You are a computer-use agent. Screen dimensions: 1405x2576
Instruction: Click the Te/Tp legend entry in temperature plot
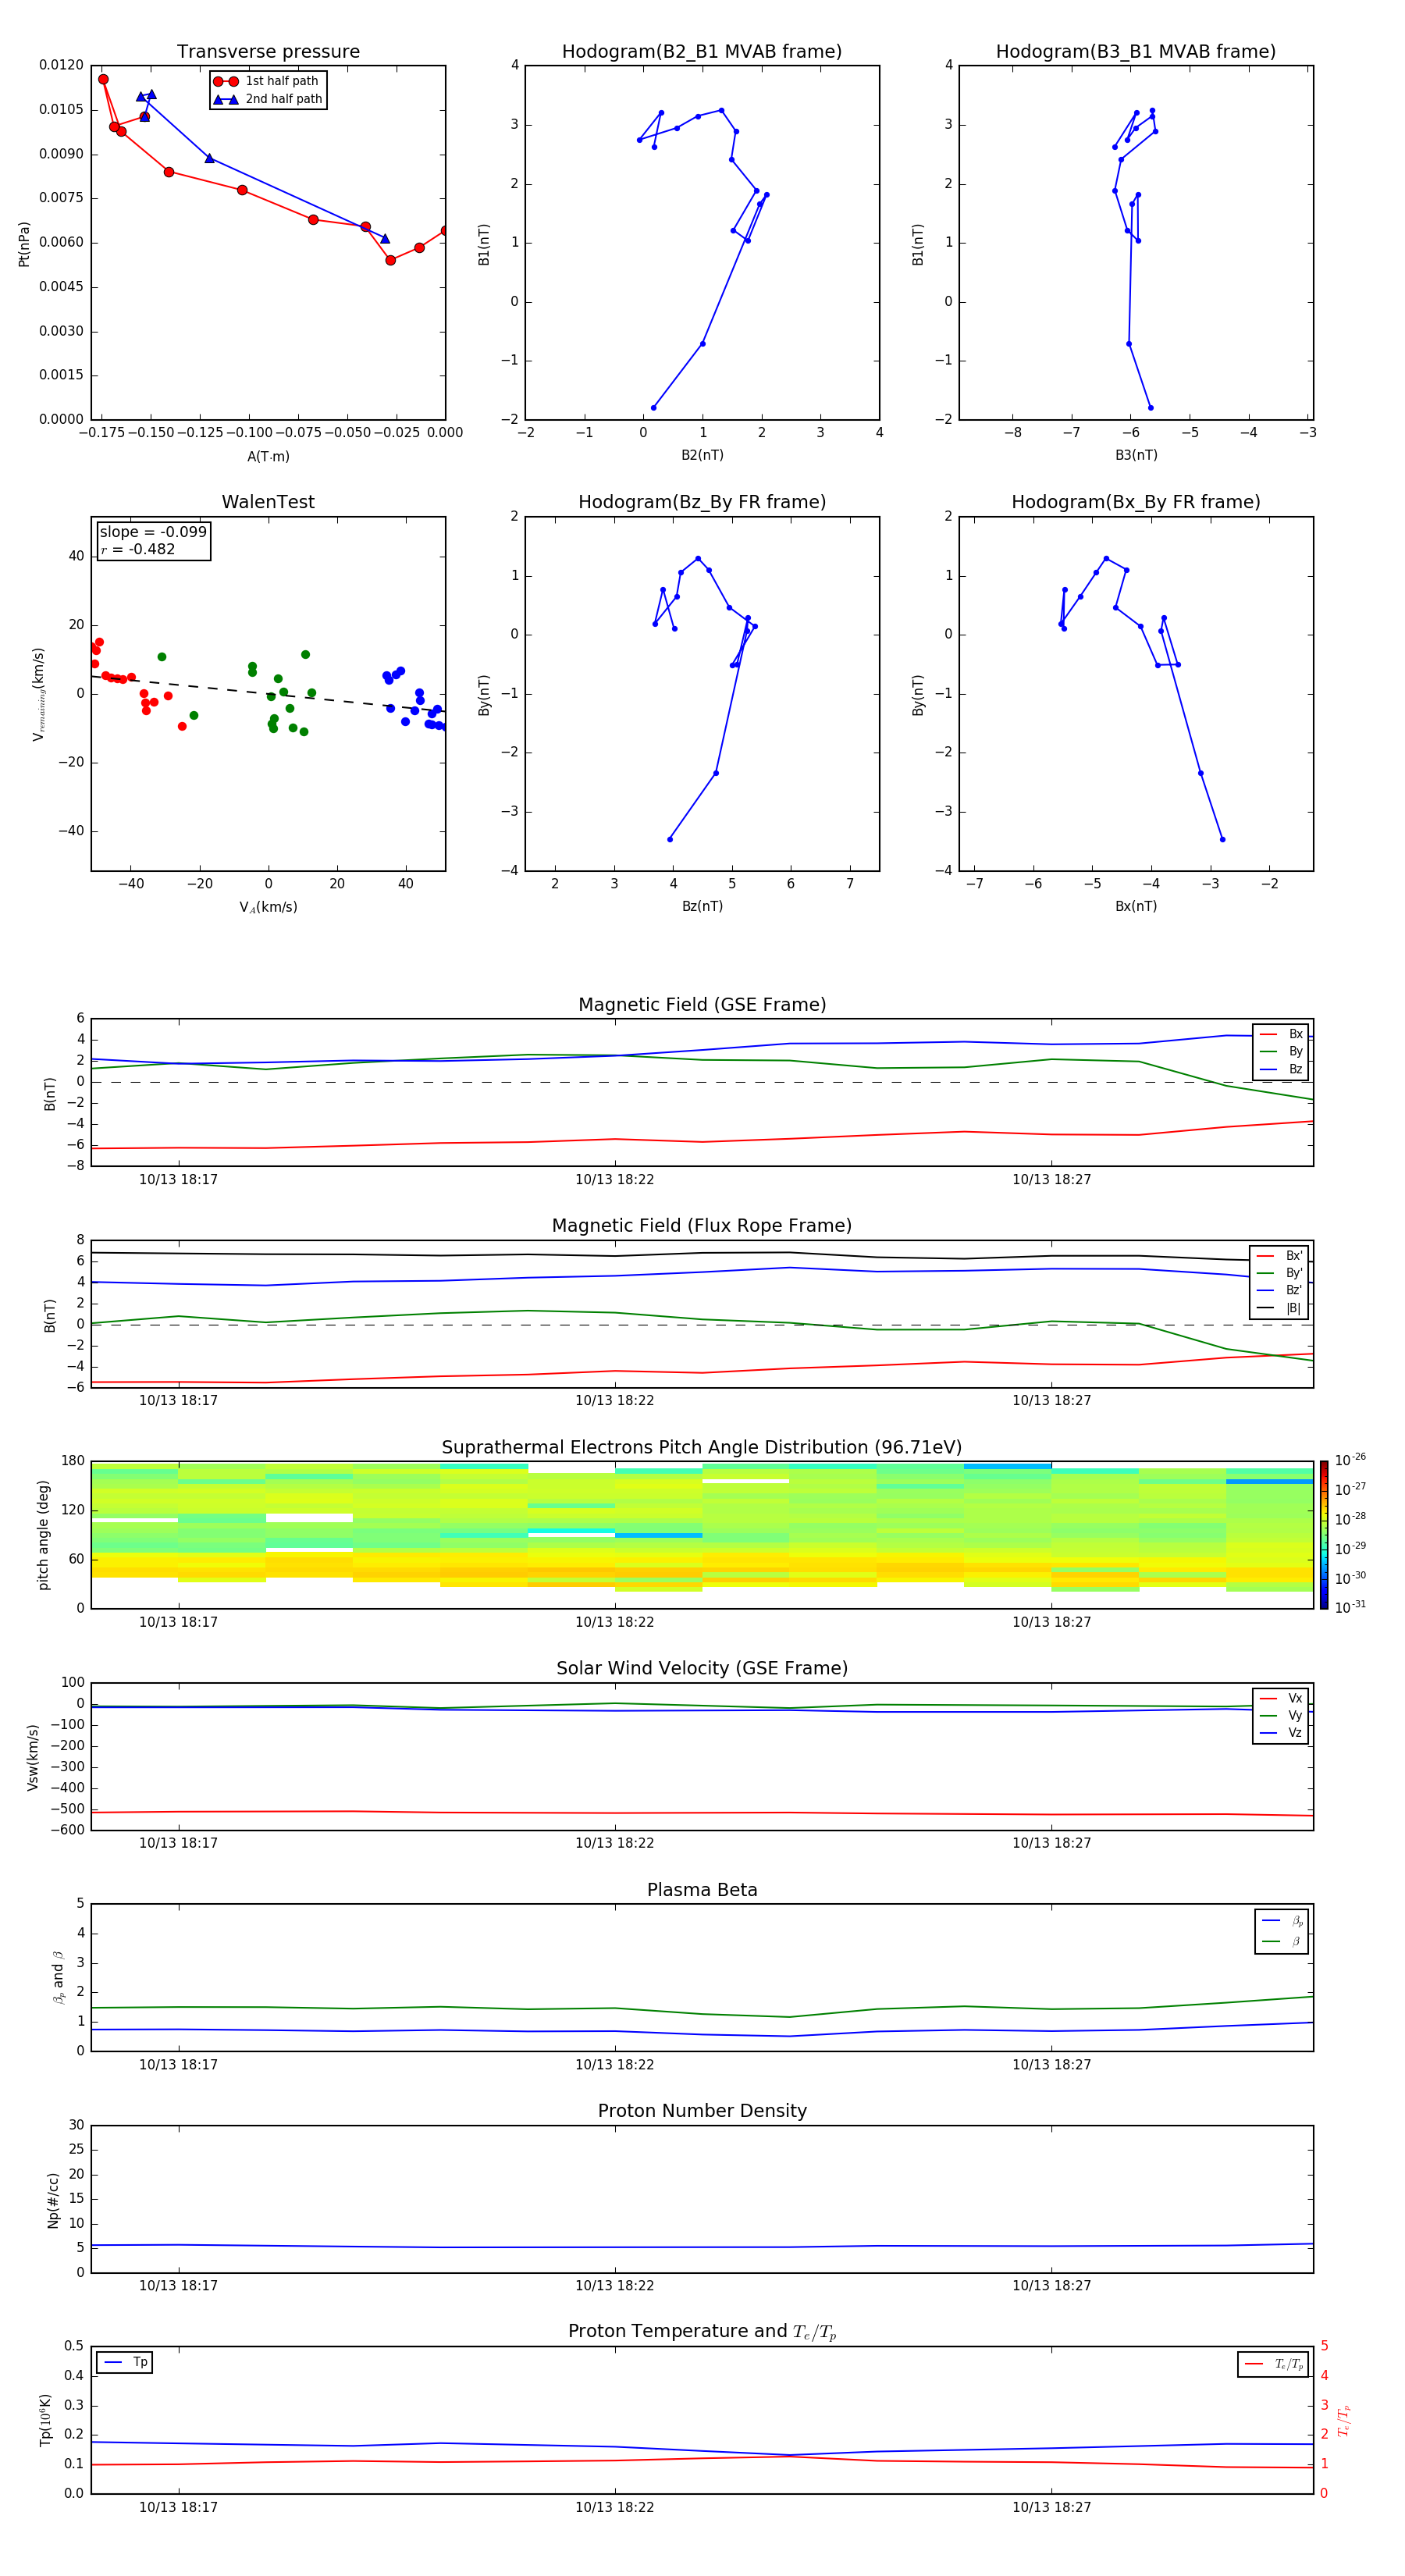pyautogui.click(x=1274, y=2364)
